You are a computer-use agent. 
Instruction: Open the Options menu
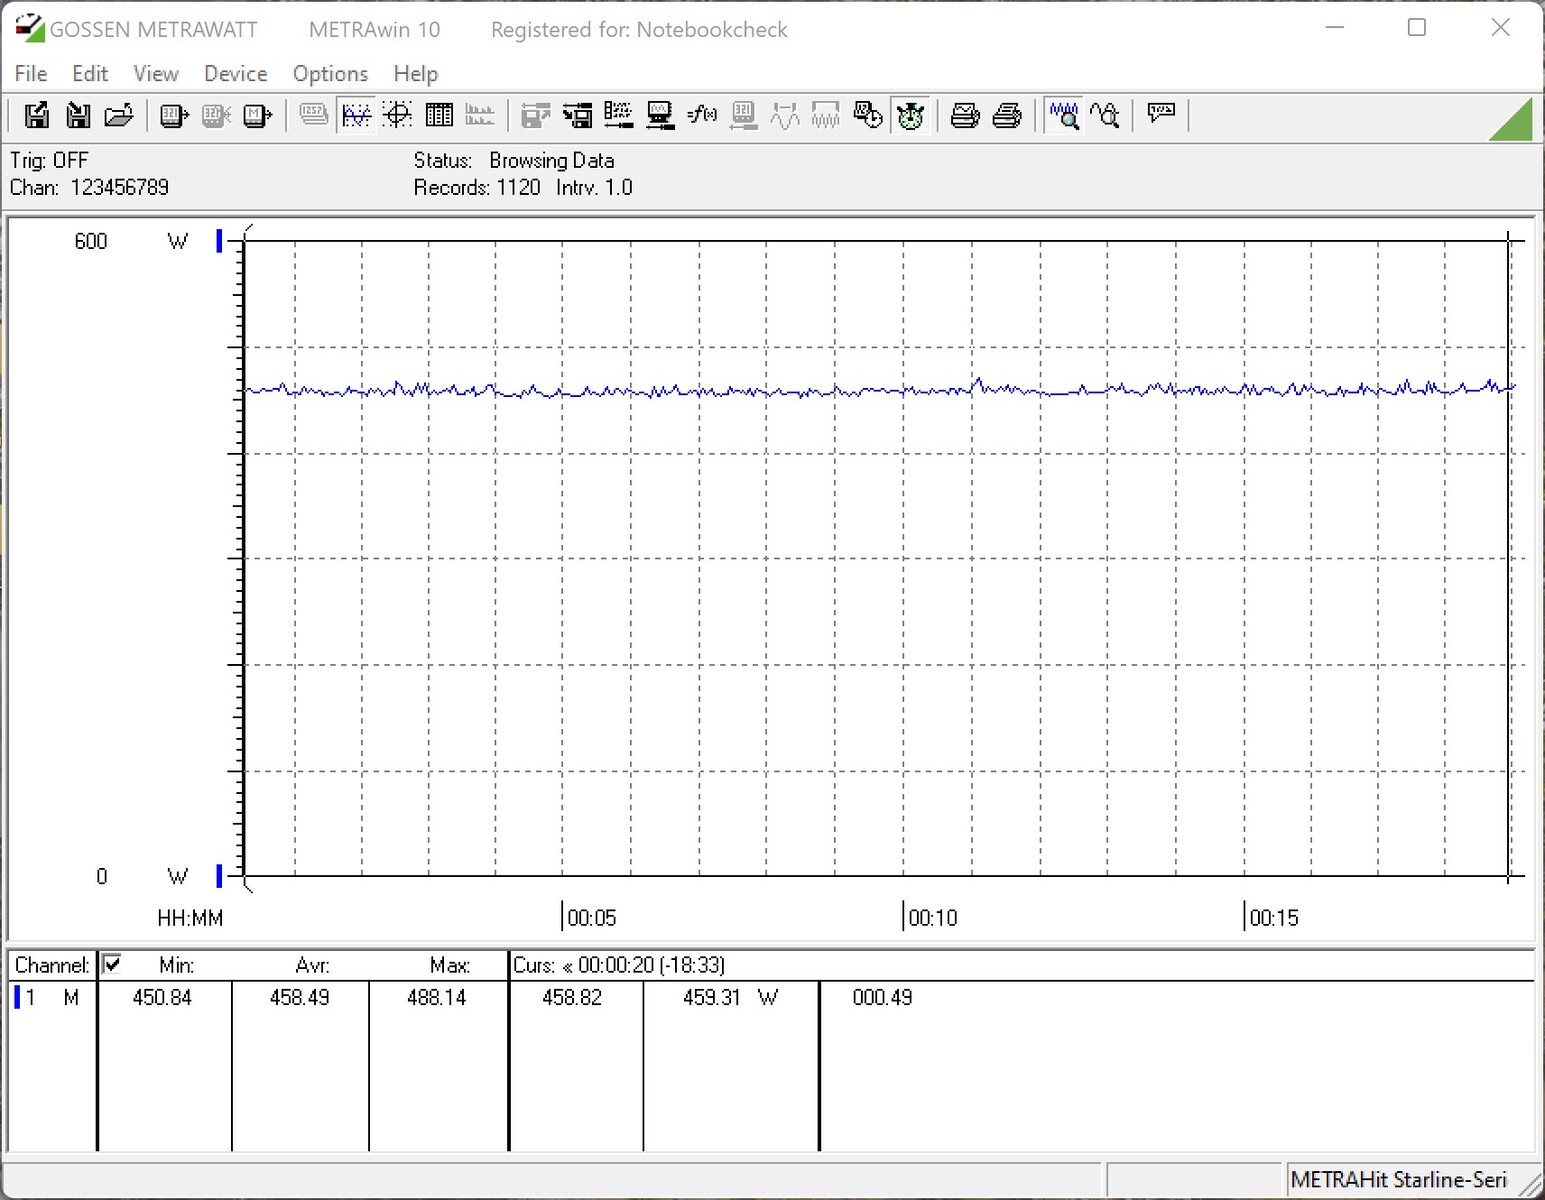[330, 74]
